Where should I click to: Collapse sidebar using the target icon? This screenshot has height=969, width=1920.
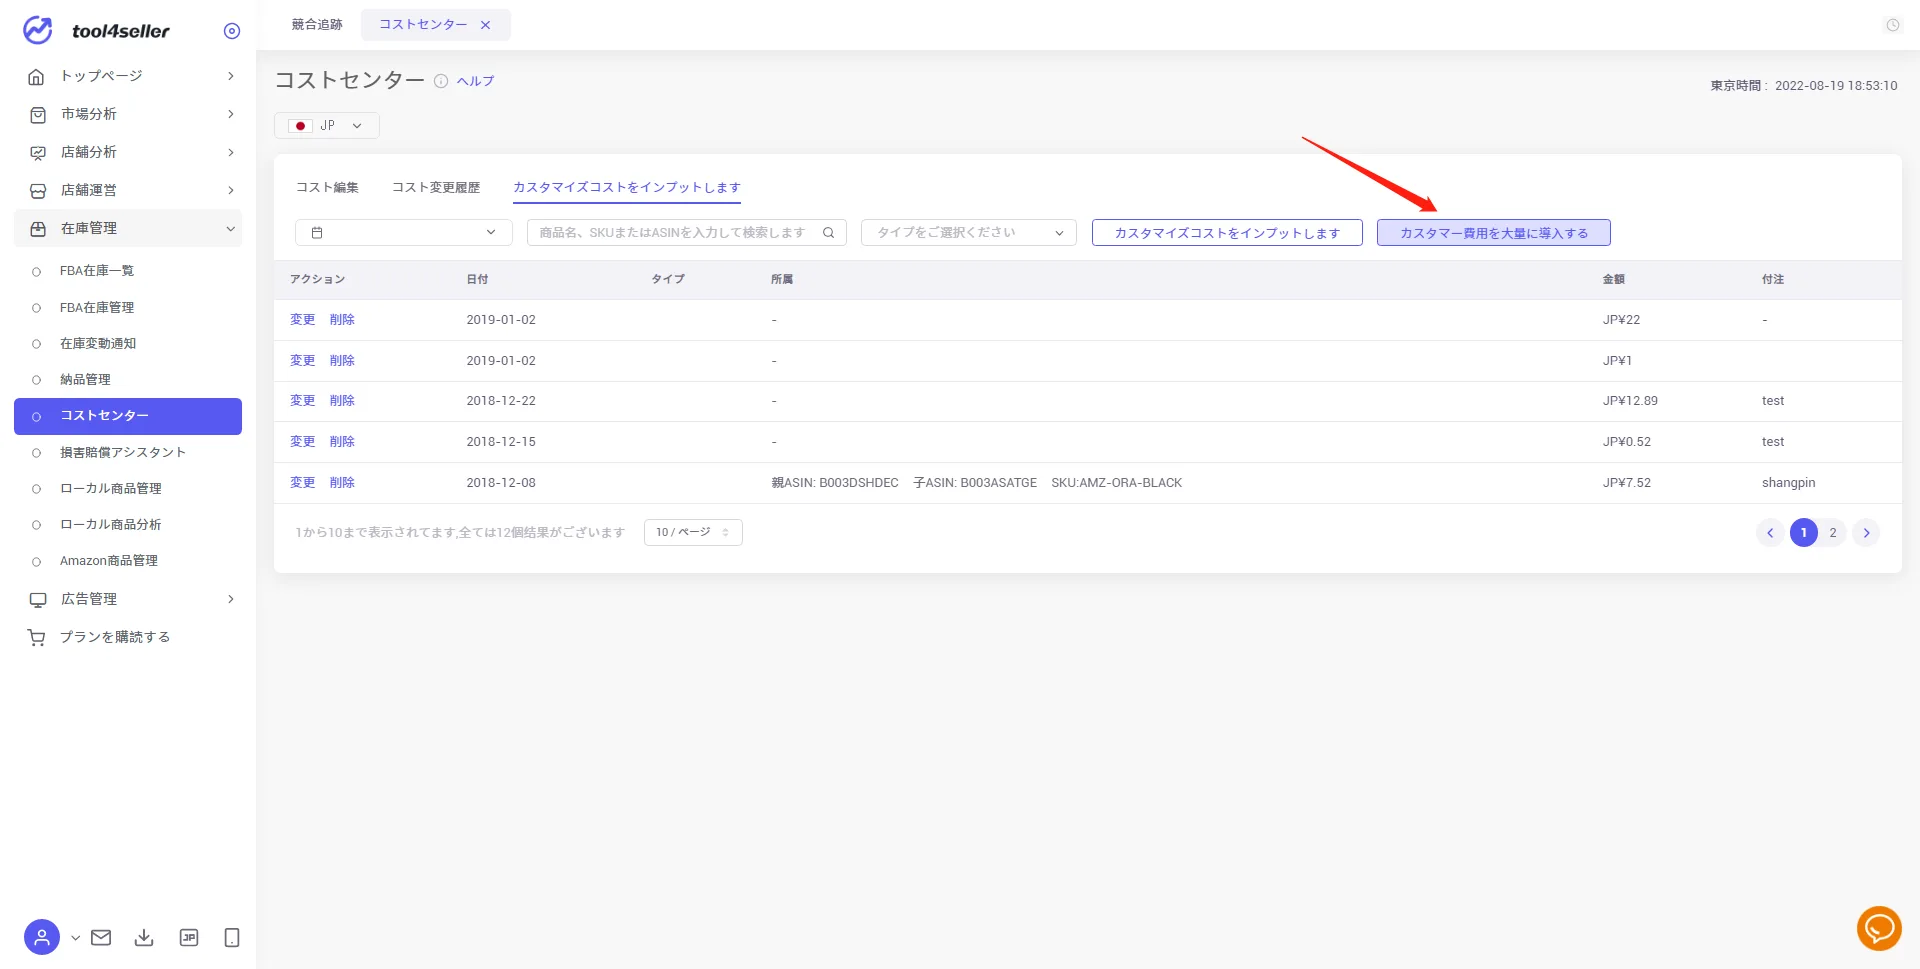[232, 31]
